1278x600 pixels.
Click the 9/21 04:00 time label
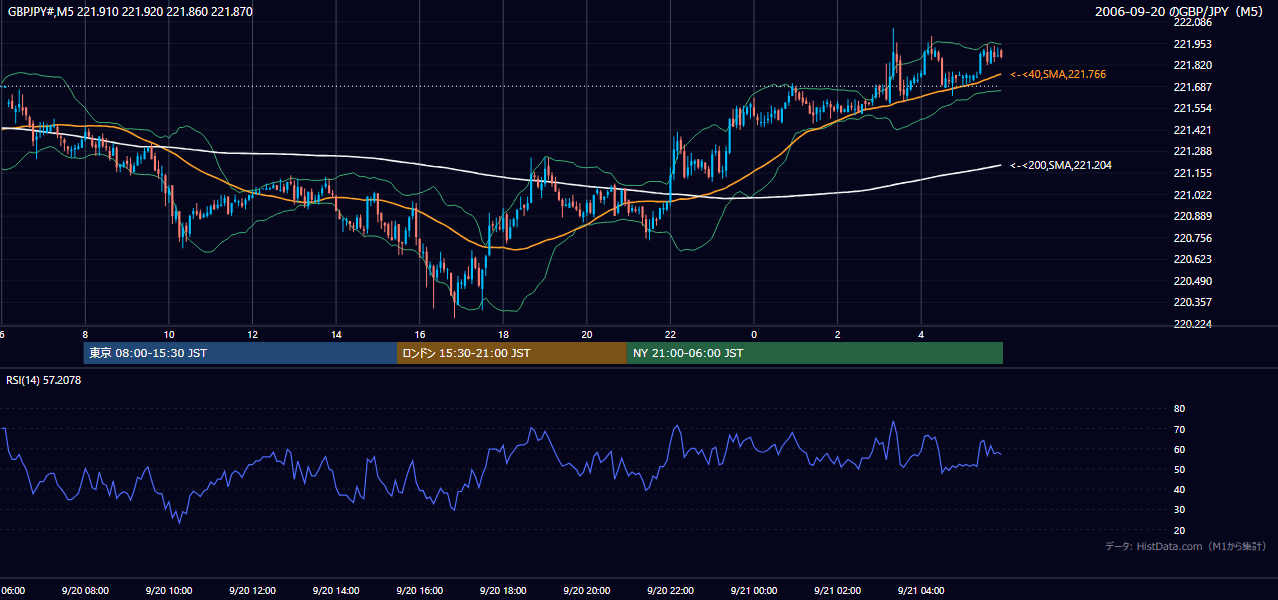coord(920,591)
